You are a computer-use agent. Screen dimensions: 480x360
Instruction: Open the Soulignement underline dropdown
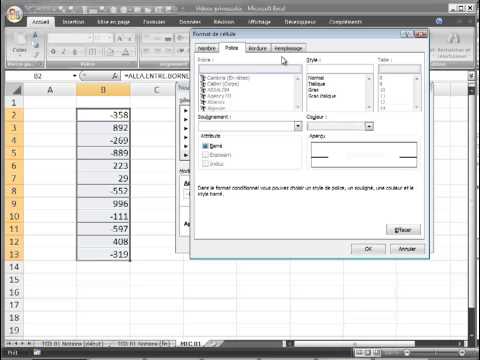point(298,126)
